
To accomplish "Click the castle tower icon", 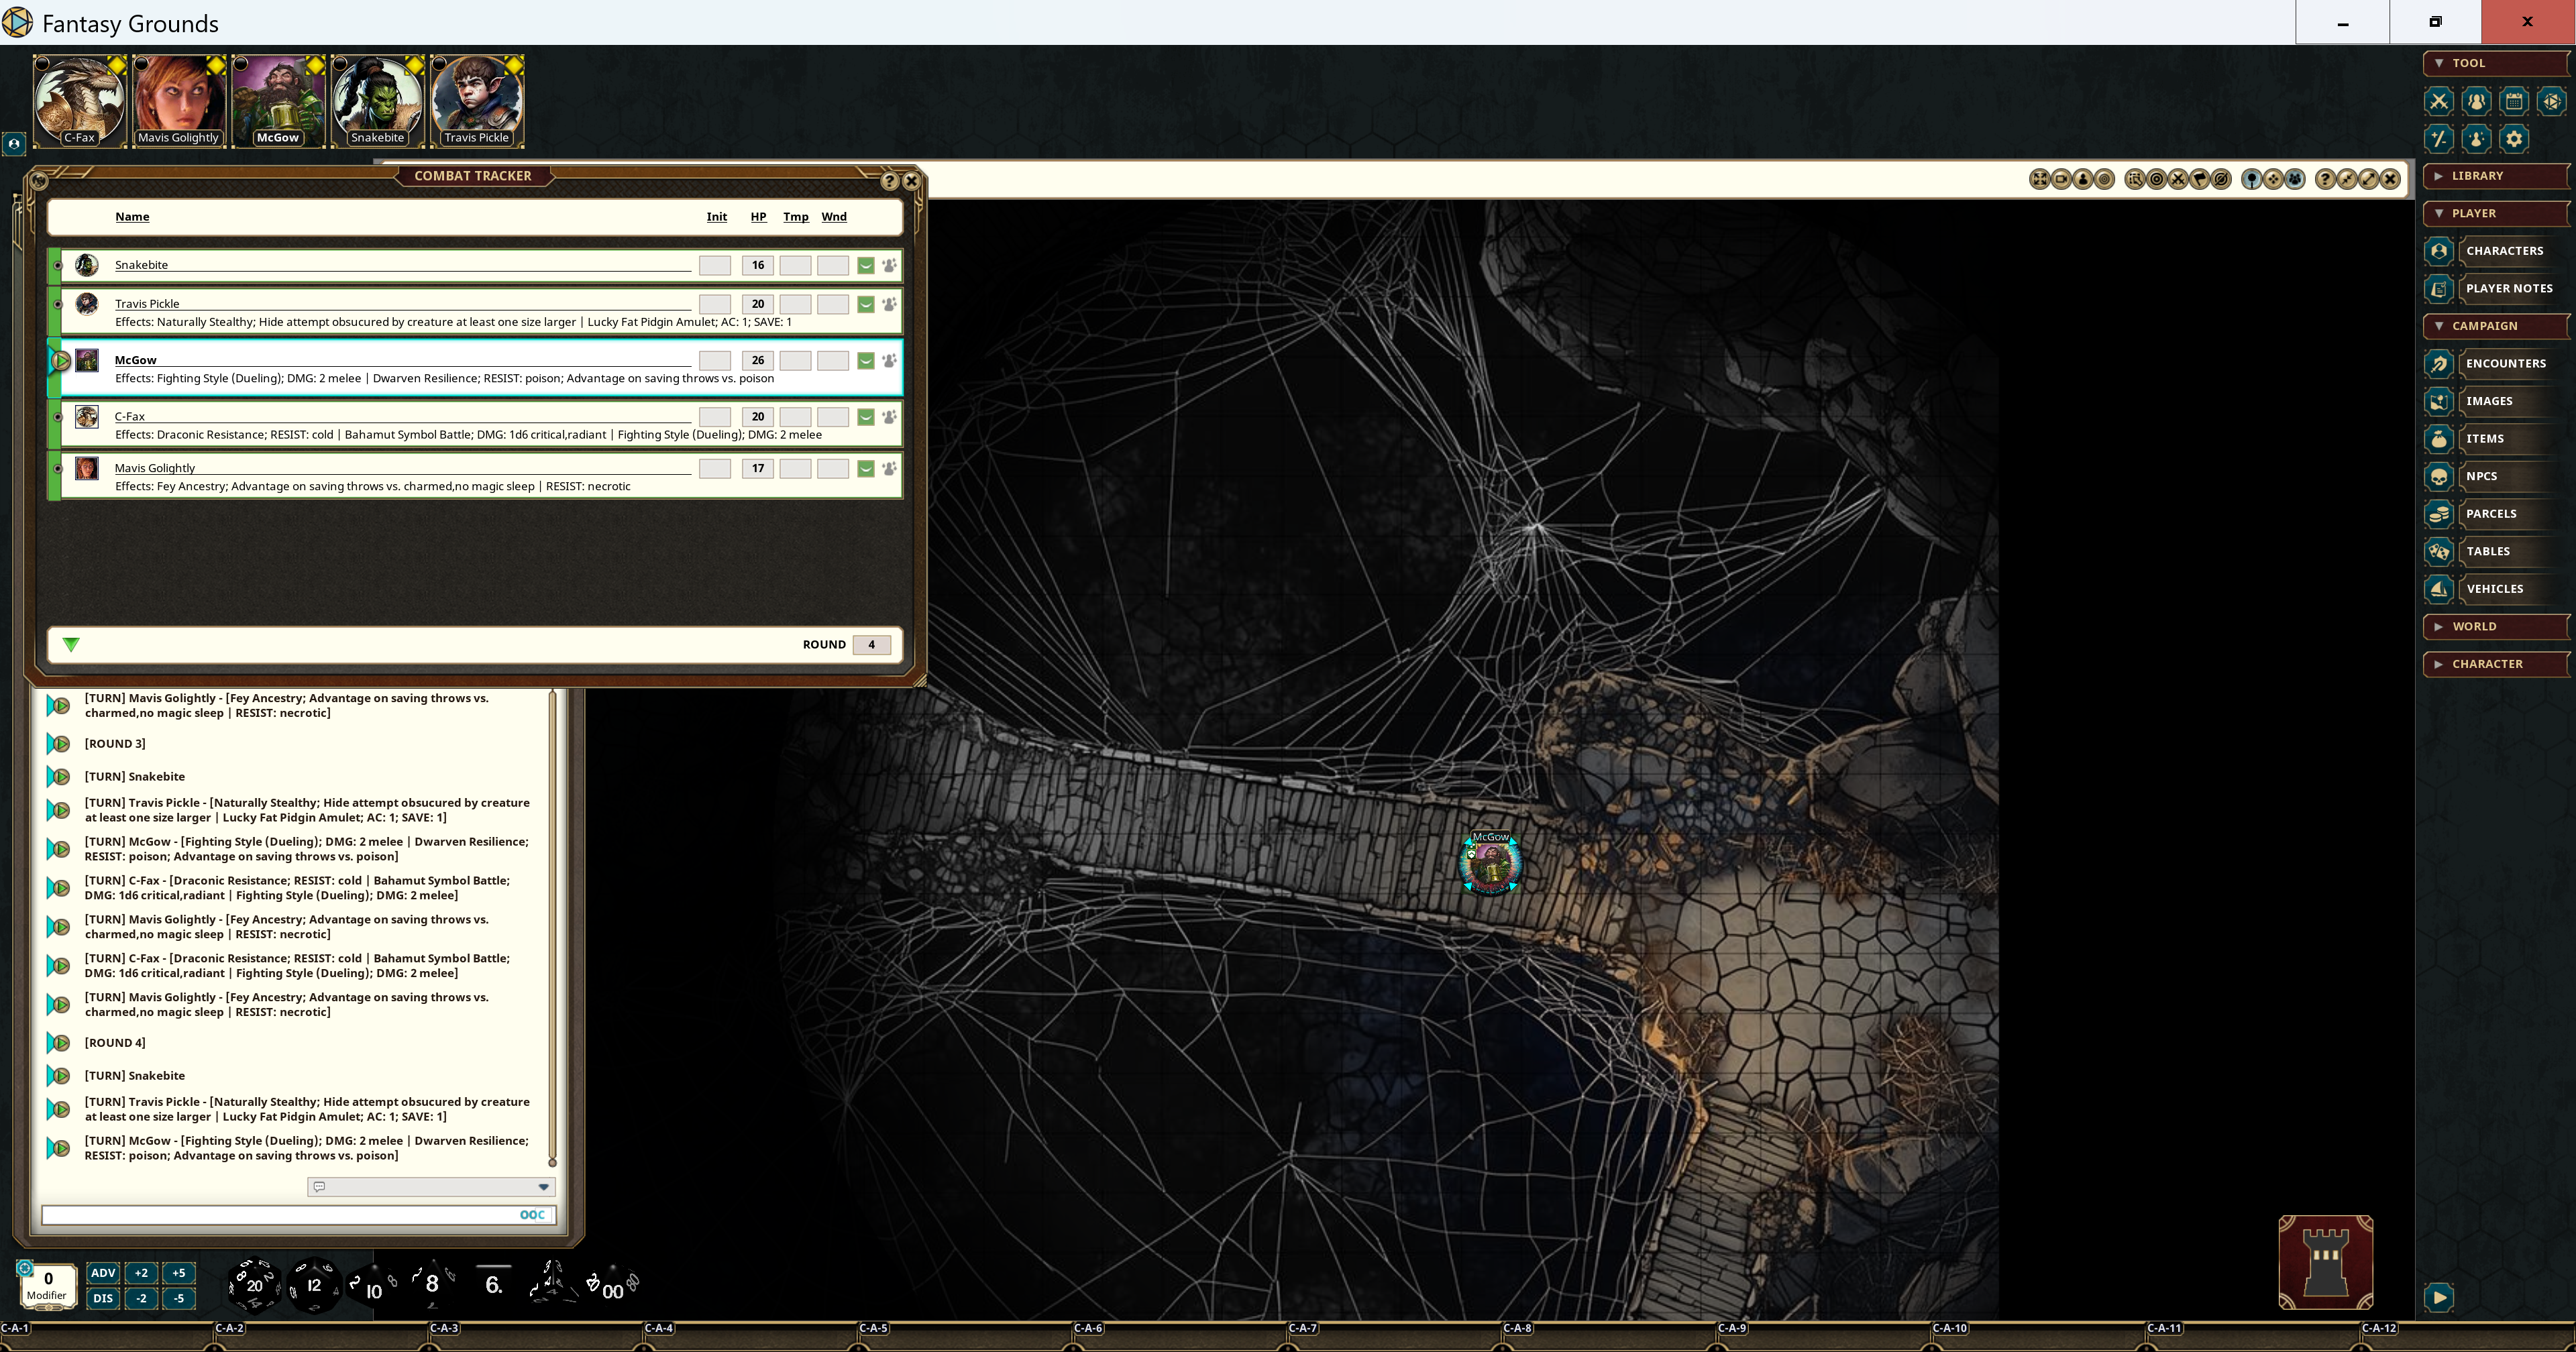I will [x=2325, y=1262].
